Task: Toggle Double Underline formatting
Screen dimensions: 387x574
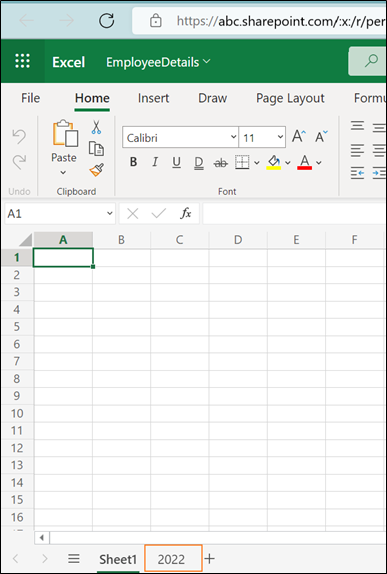Action: tap(198, 163)
